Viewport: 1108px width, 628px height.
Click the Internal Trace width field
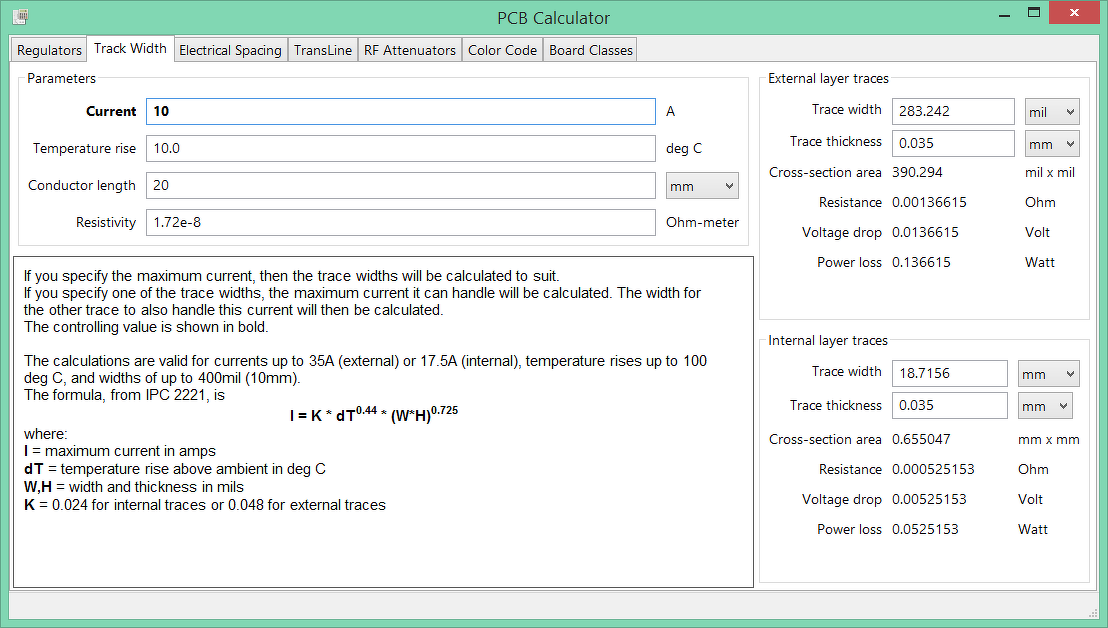(x=950, y=373)
